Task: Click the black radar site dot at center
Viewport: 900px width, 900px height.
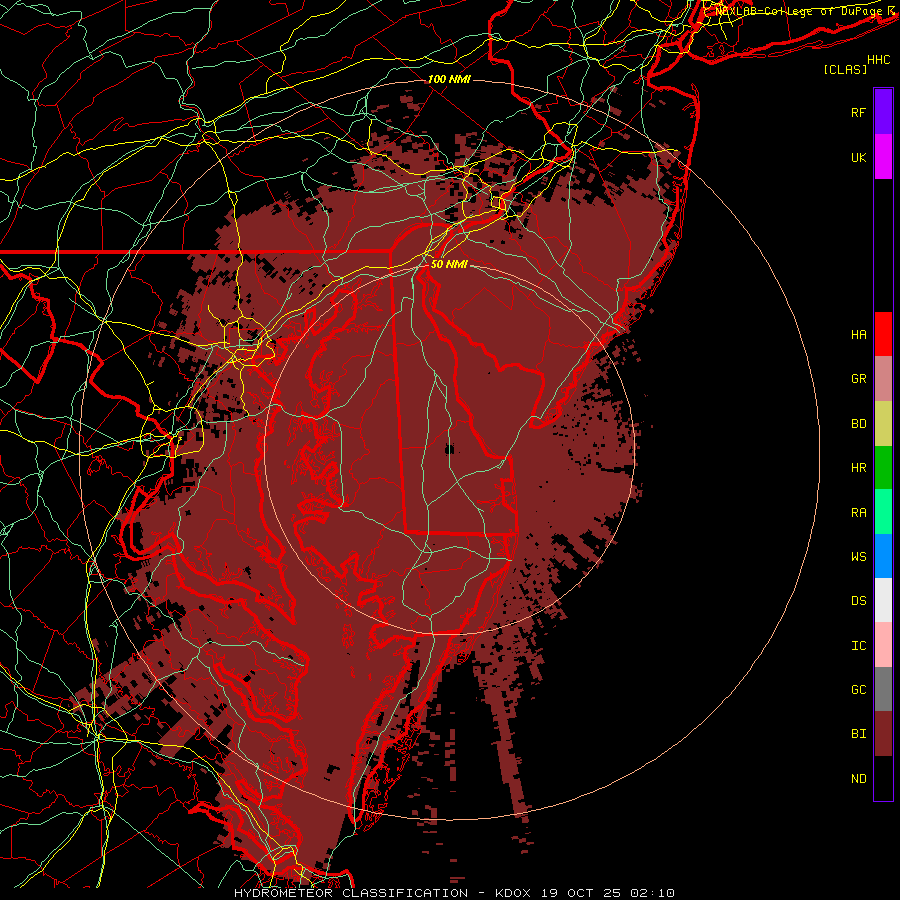Action: (449, 448)
